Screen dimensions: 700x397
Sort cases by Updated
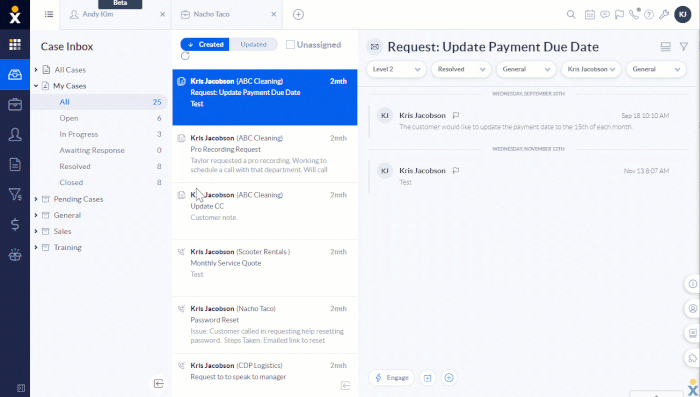(x=253, y=44)
